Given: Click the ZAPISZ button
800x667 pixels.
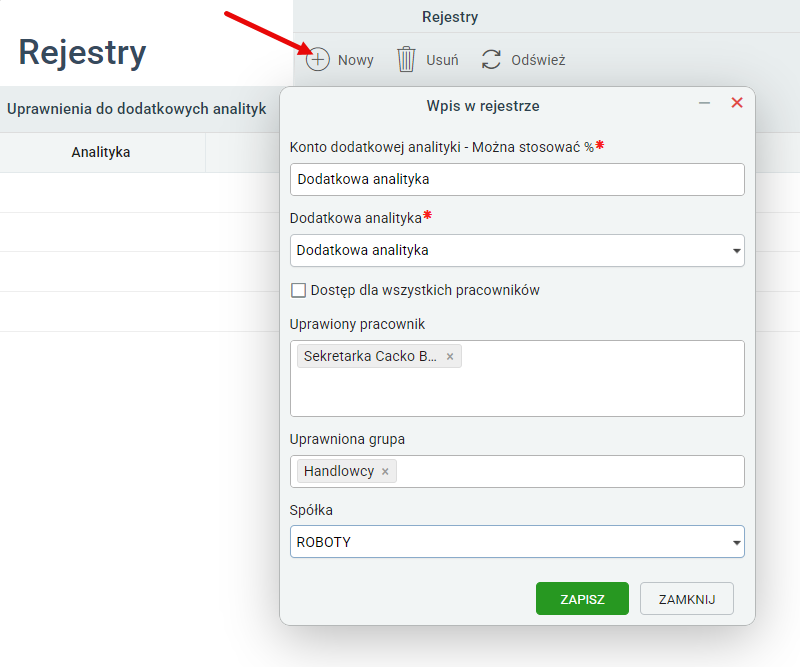Looking at the screenshot, I should click(x=582, y=599).
